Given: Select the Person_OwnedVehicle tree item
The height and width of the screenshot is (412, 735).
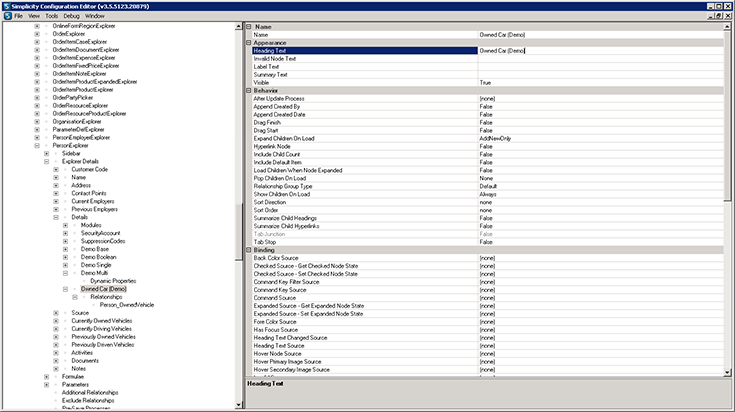Looking at the screenshot, I should click(x=127, y=305).
